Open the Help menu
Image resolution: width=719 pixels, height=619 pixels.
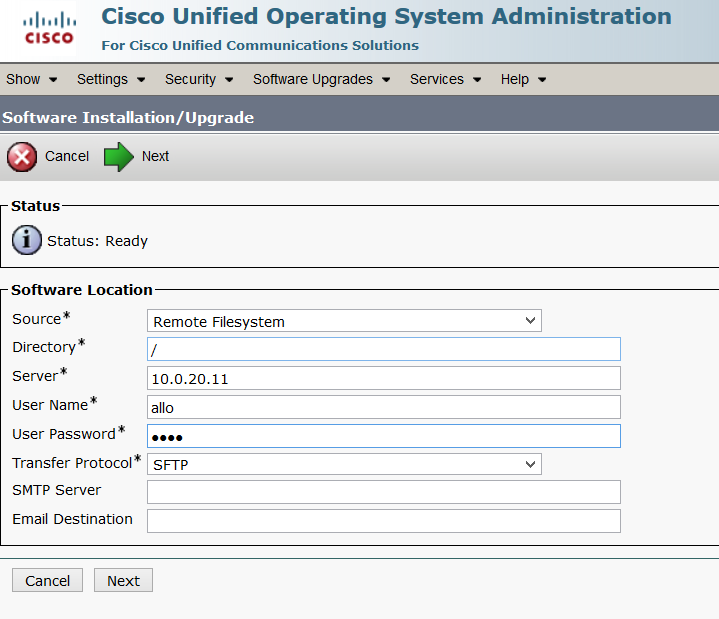tap(523, 79)
